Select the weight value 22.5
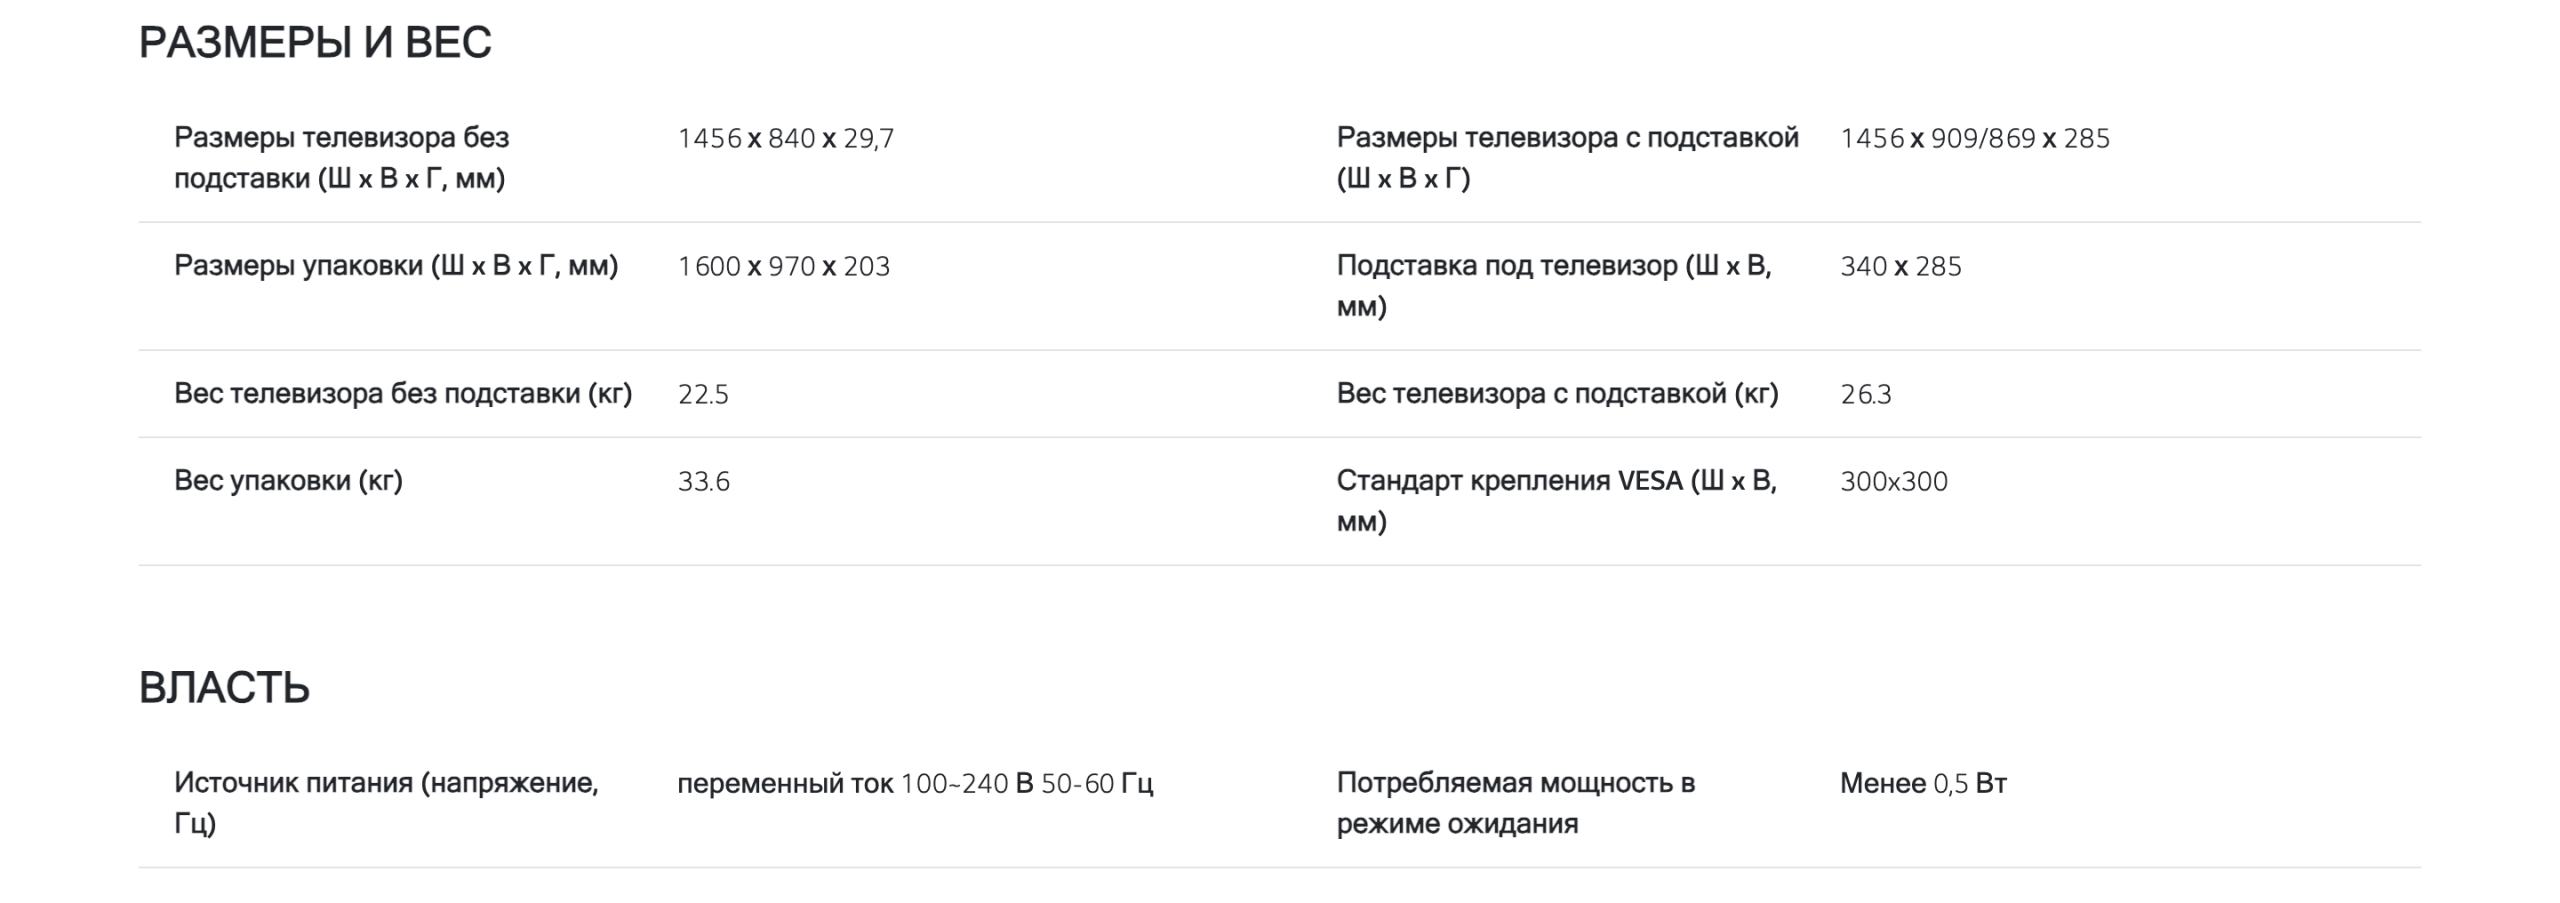The image size is (2560, 903). pos(703,394)
